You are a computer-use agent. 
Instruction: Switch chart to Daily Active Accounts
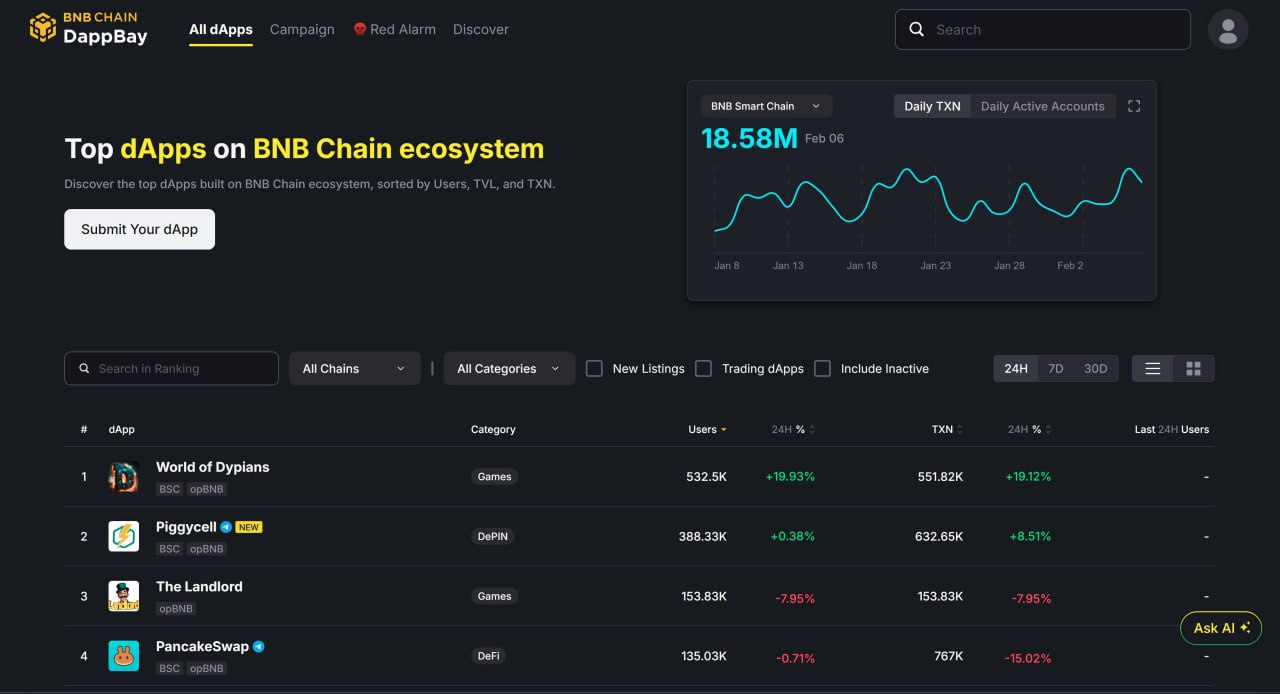click(1042, 106)
